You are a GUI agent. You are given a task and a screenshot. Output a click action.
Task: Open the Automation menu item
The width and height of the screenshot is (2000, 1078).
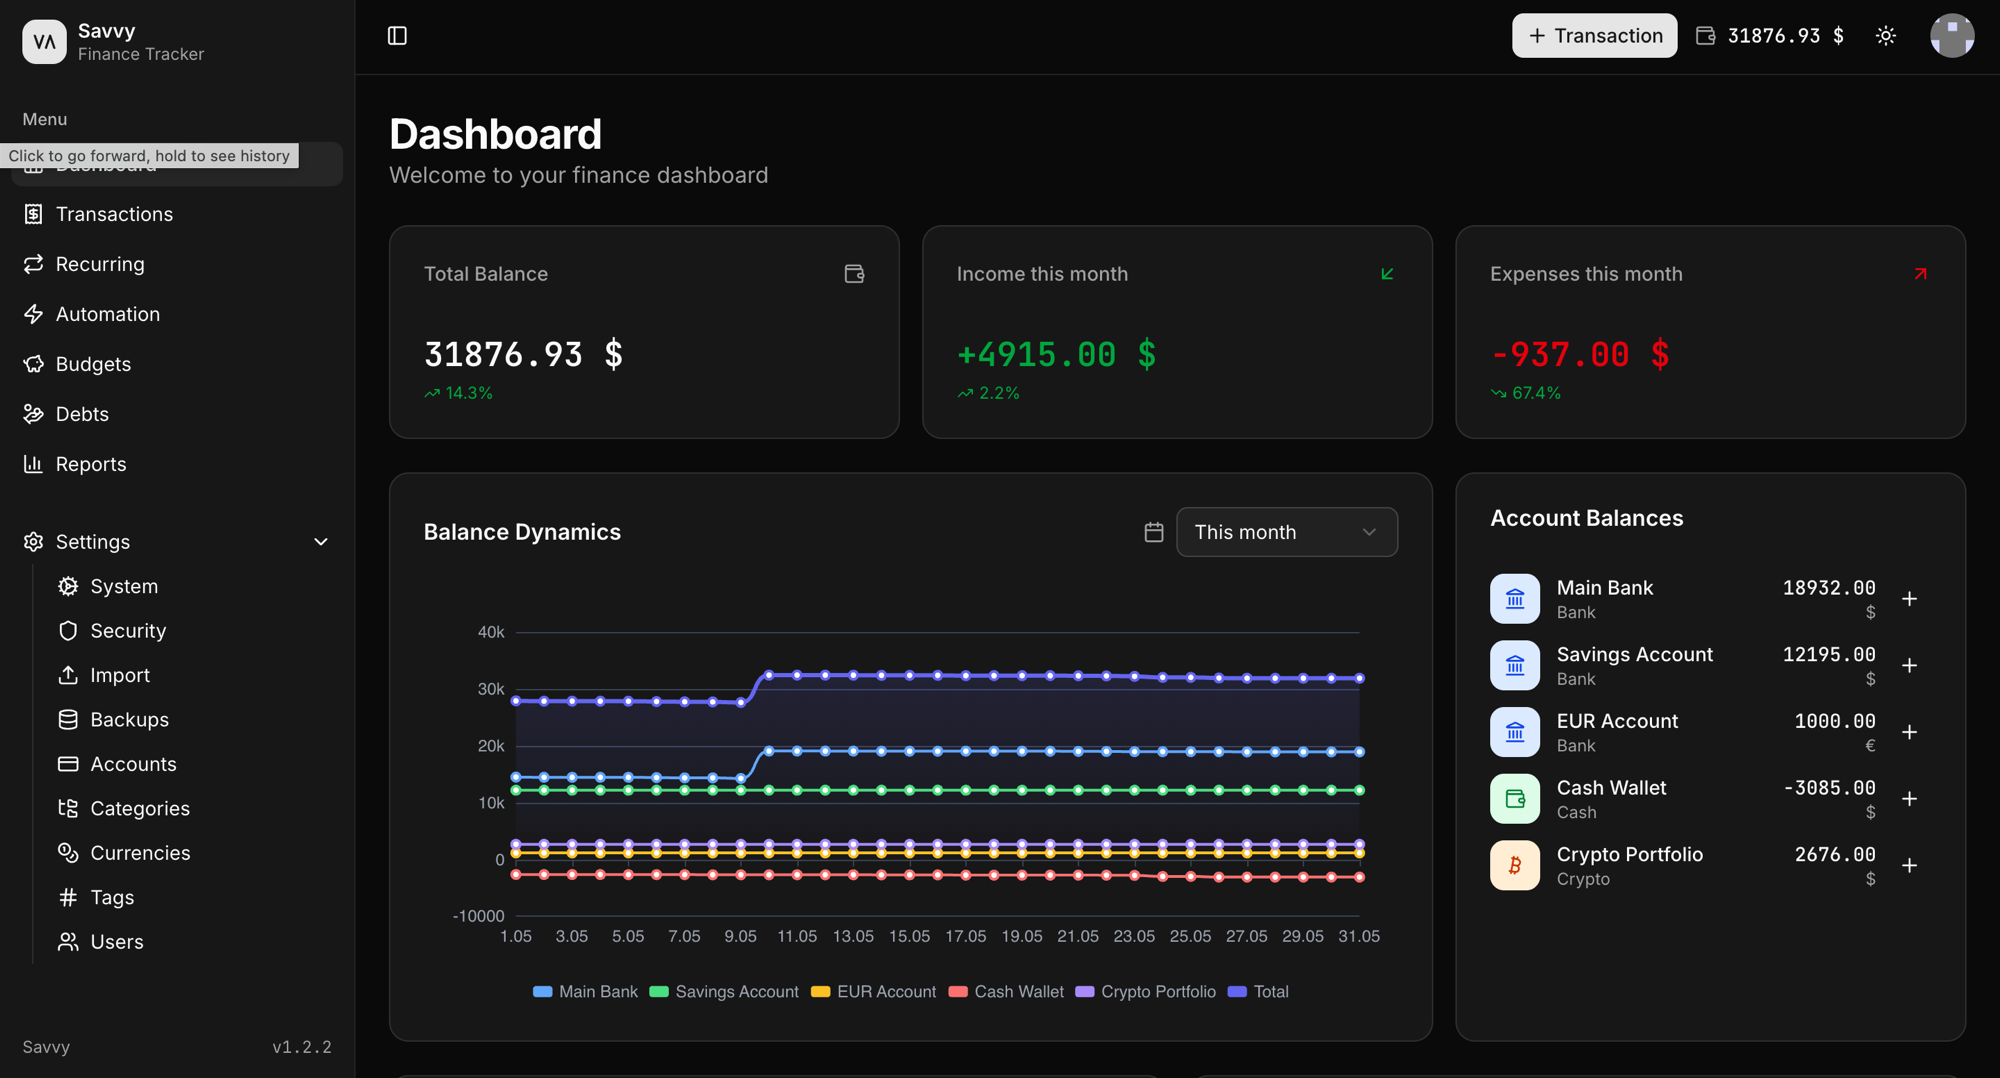click(x=177, y=314)
